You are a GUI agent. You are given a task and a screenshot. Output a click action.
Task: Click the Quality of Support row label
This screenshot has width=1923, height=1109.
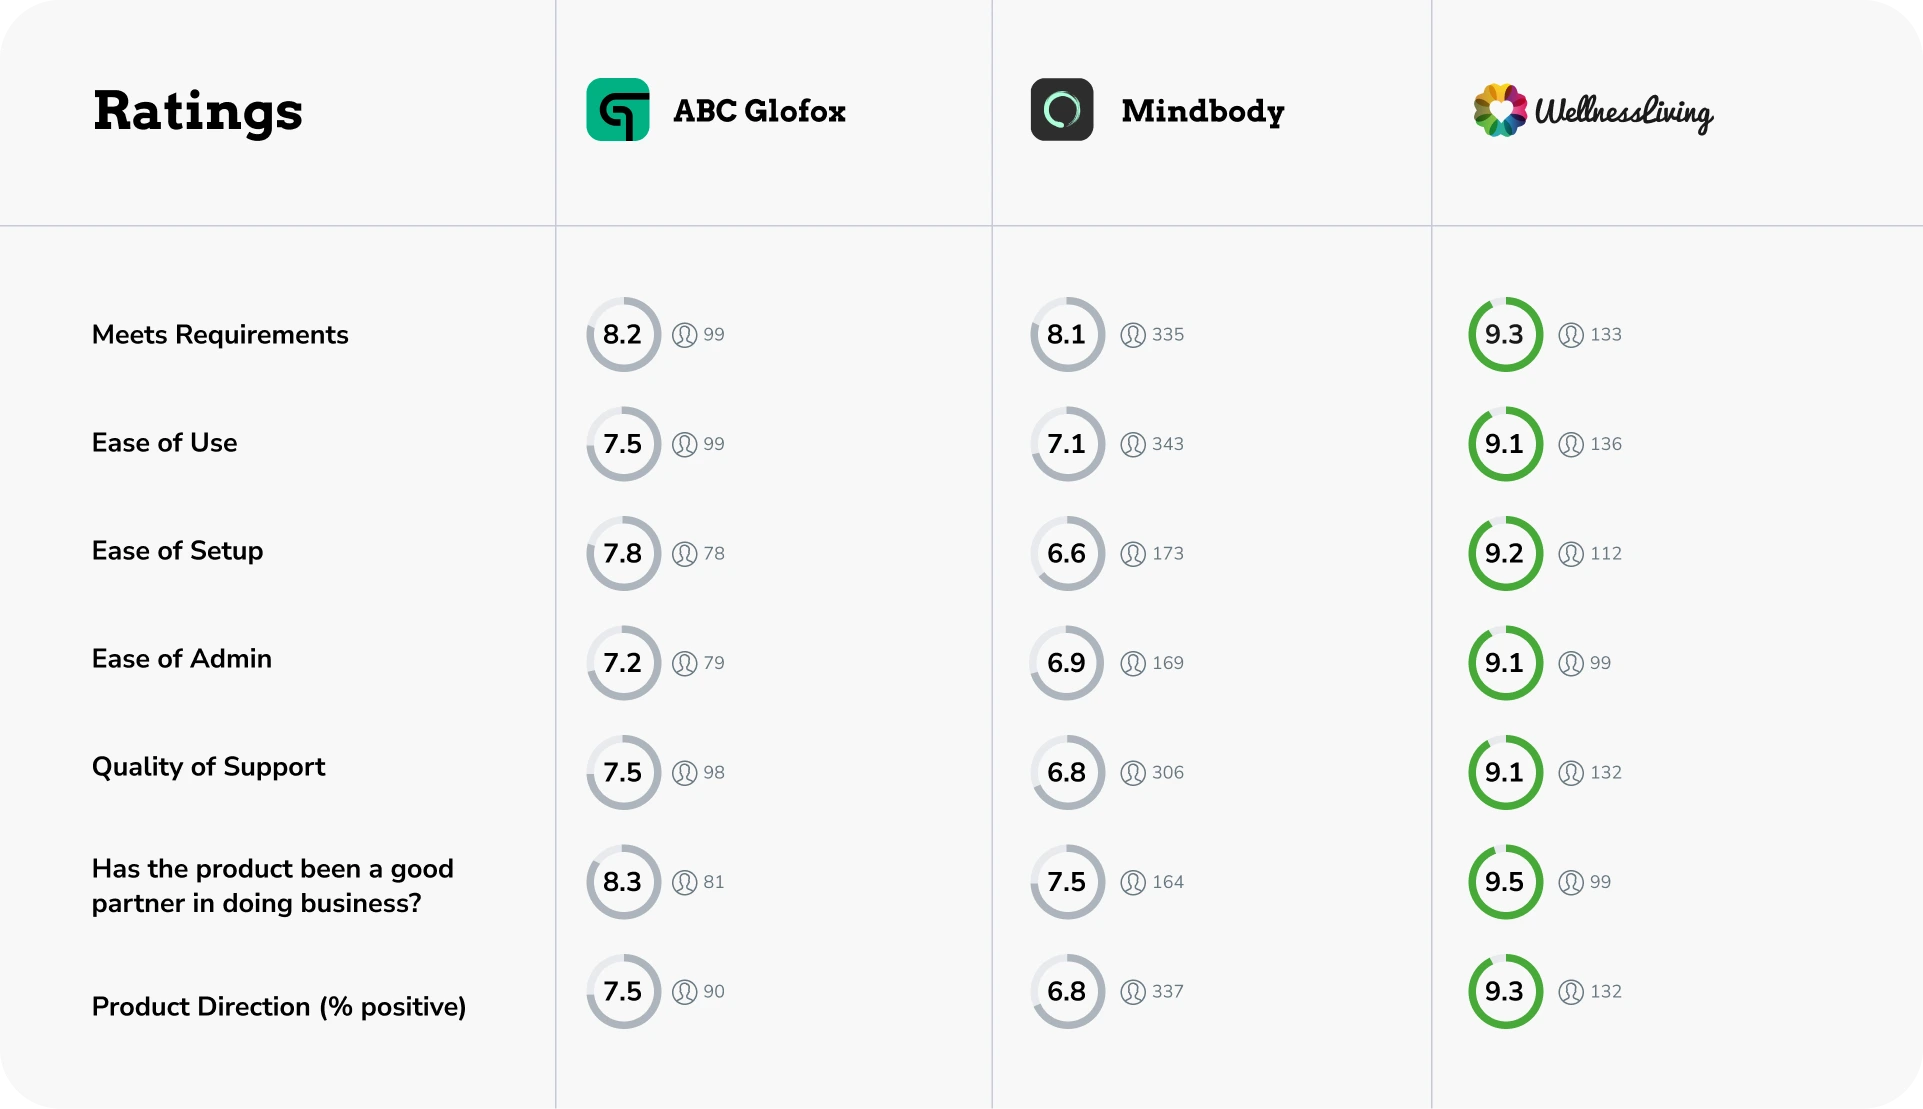(x=208, y=767)
